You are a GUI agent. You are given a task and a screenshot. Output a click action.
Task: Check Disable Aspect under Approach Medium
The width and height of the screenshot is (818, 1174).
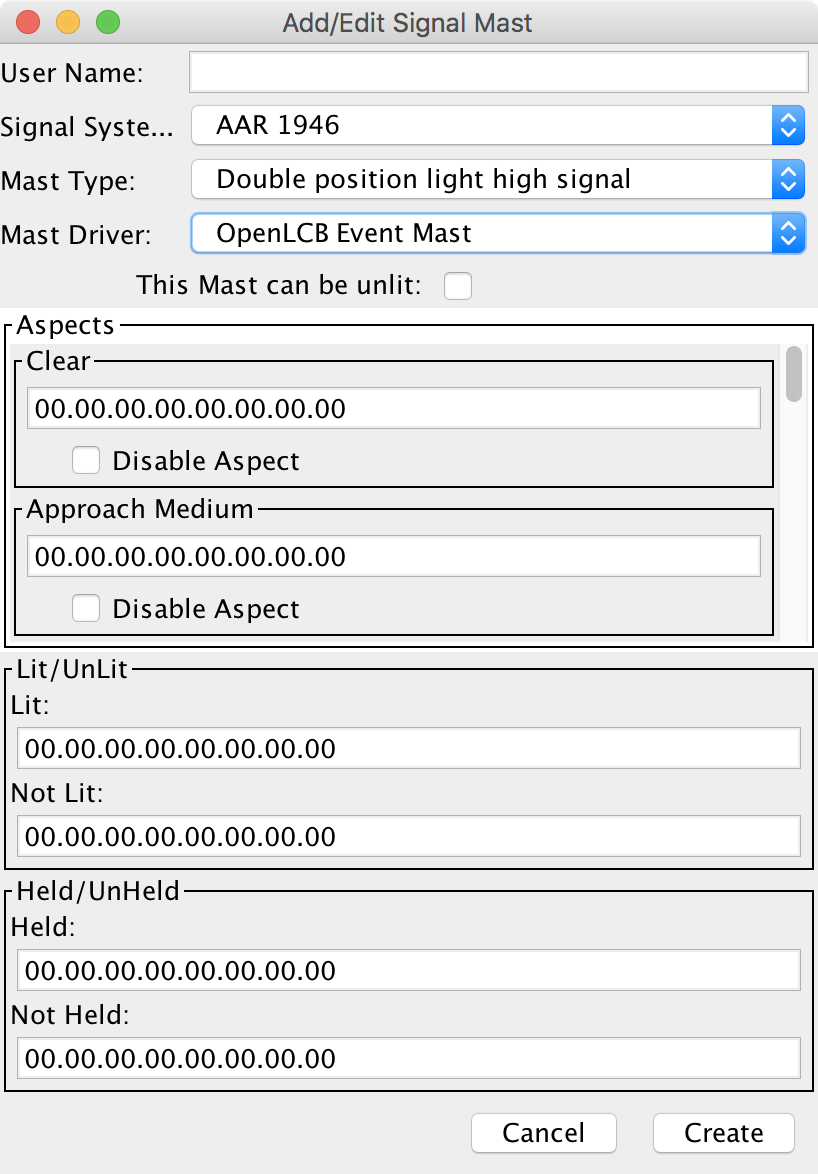pos(87,609)
